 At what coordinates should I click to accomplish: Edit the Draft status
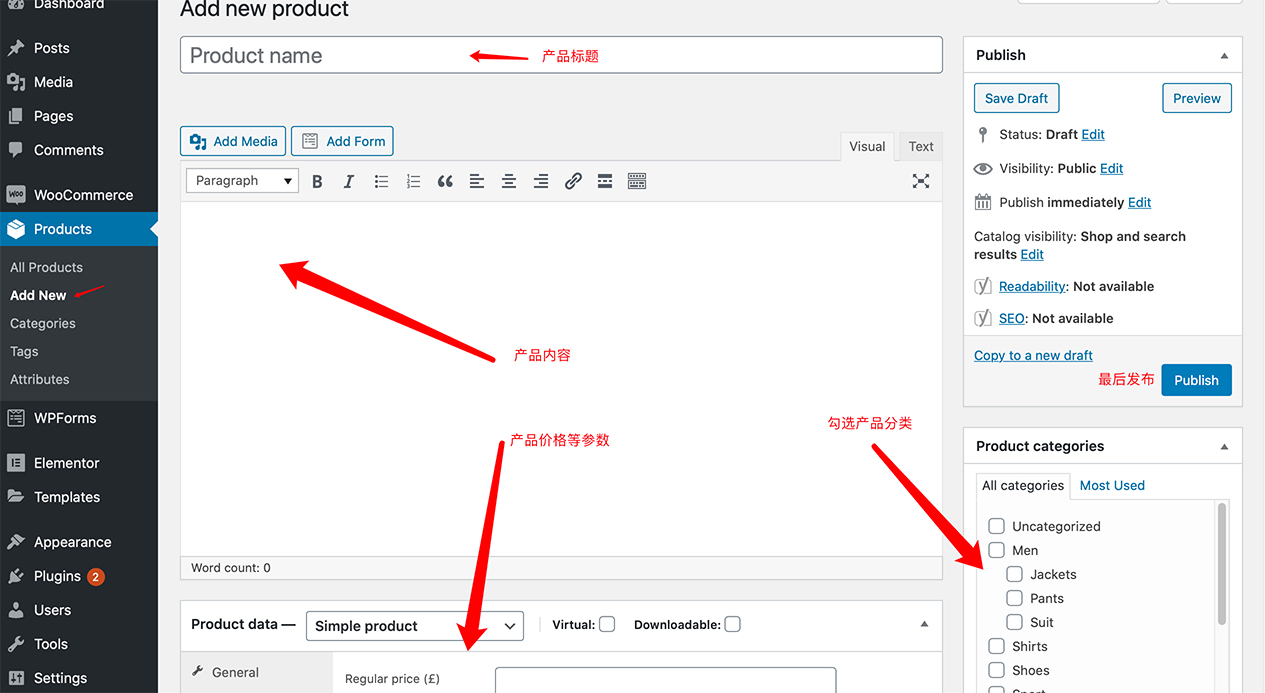tap(1093, 134)
